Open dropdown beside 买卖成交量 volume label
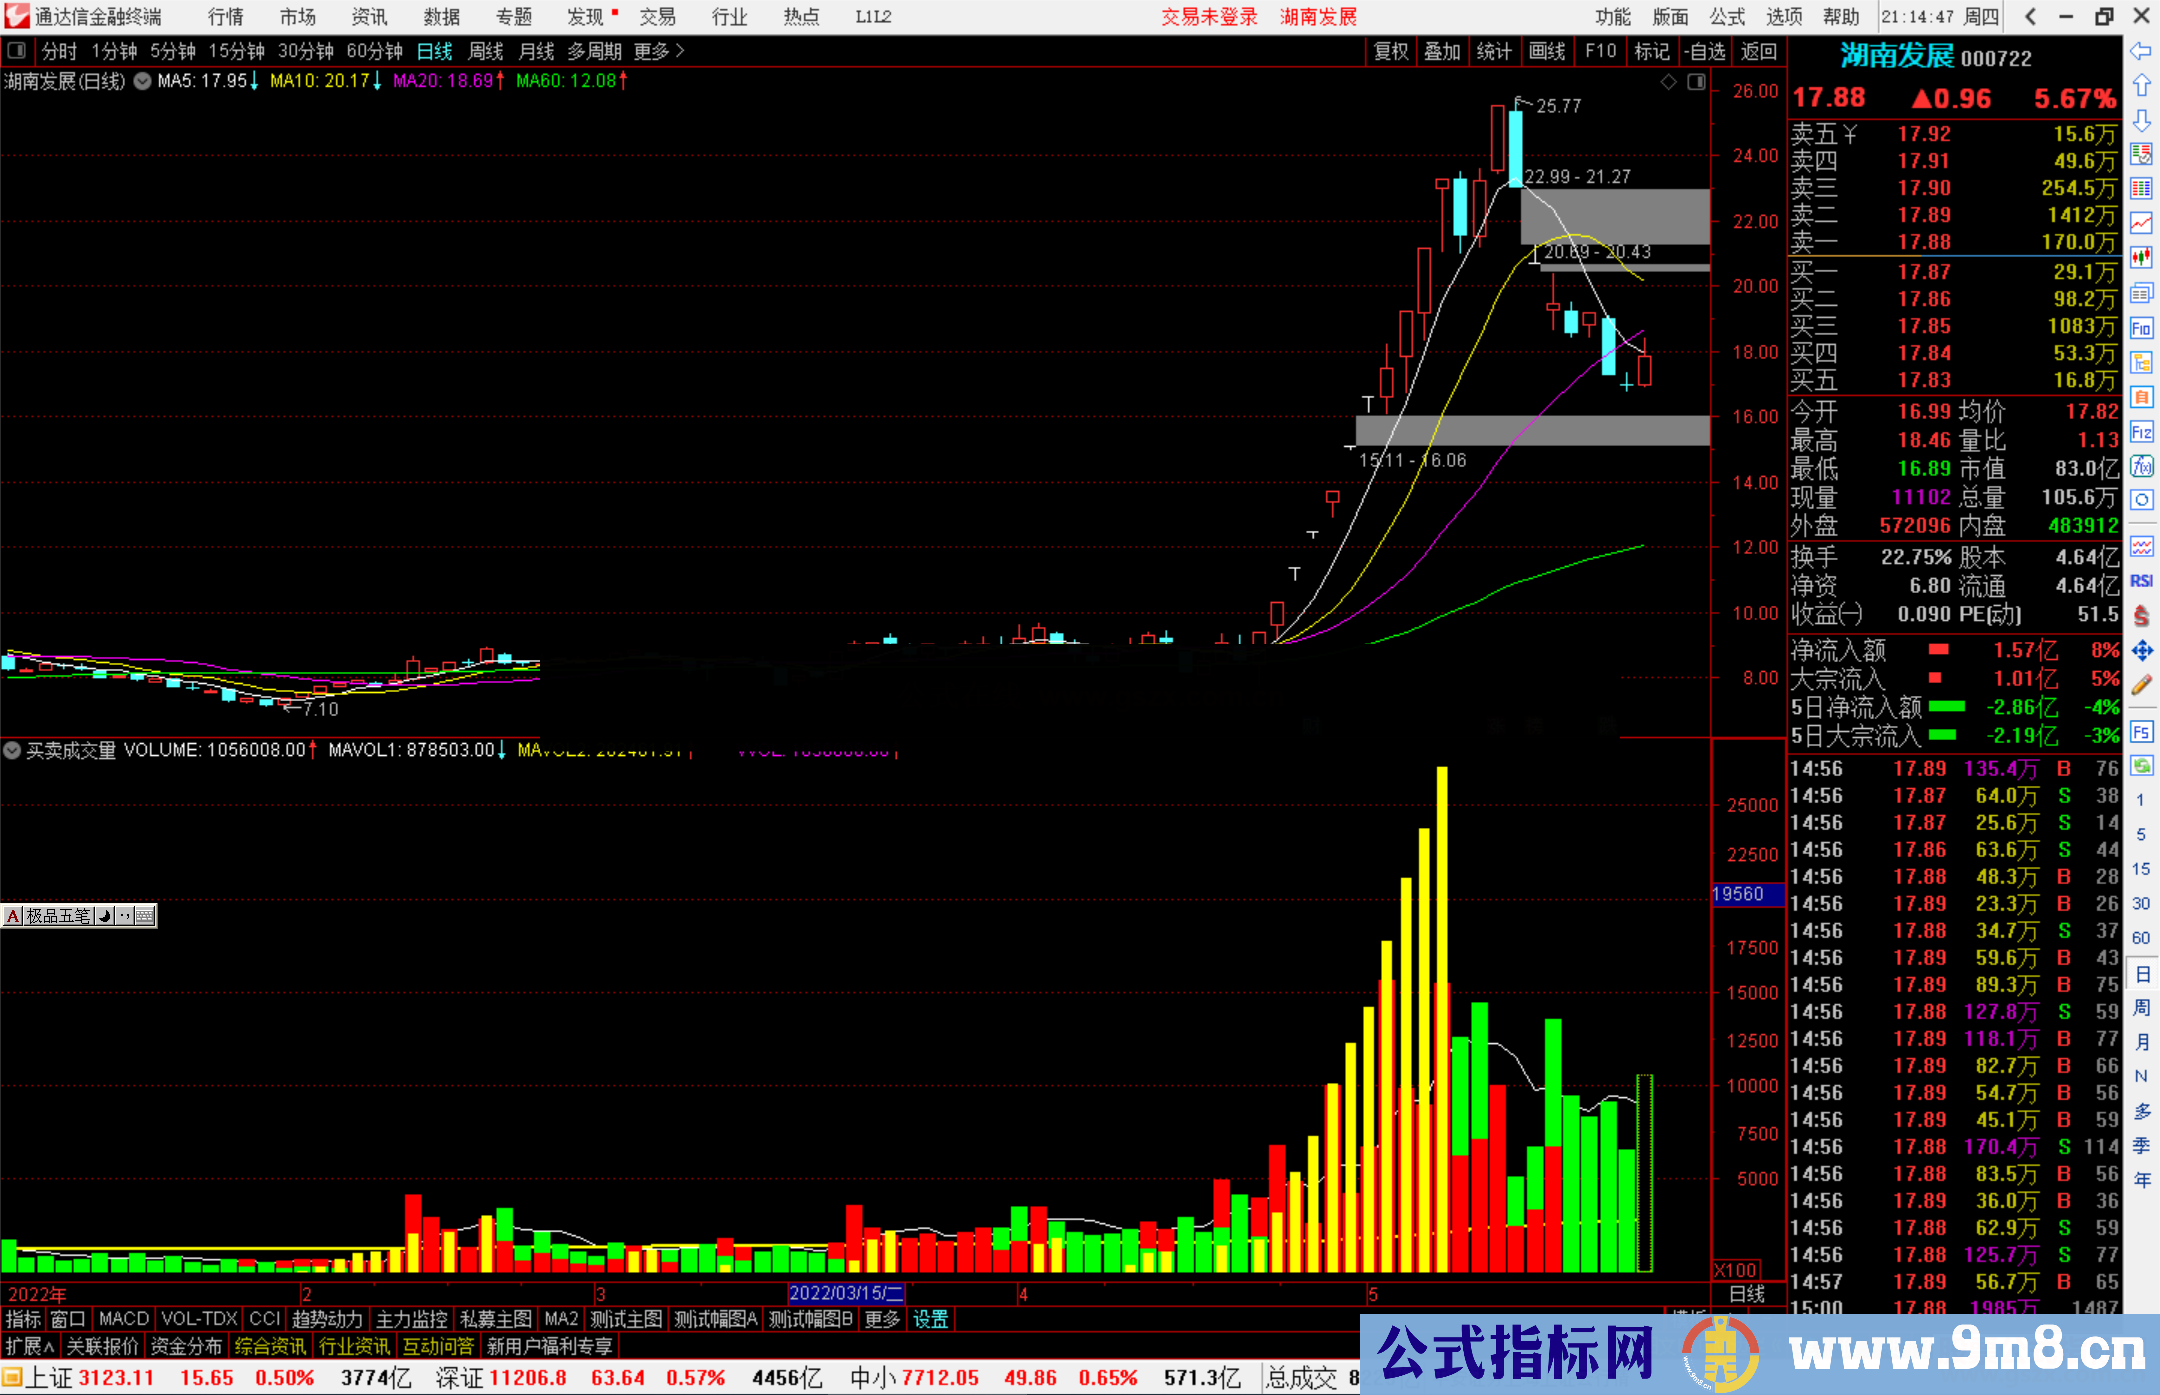The image size is (2160, 1395). [x=12, y=750]
